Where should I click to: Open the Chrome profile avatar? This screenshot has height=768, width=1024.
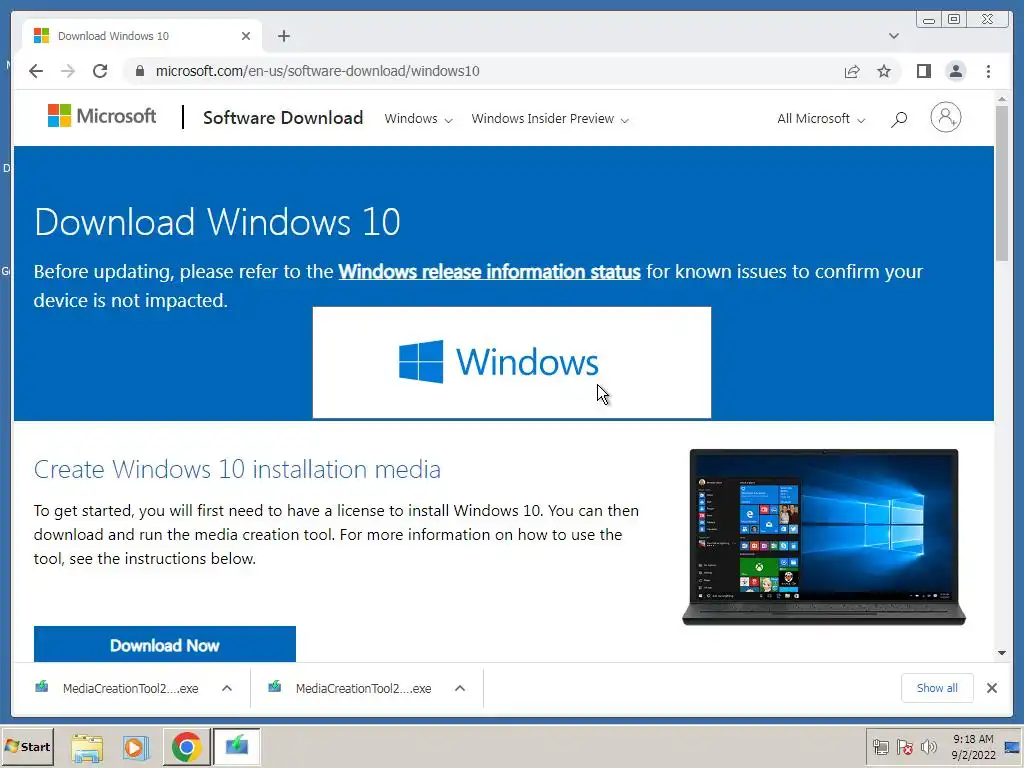[956, 71]
